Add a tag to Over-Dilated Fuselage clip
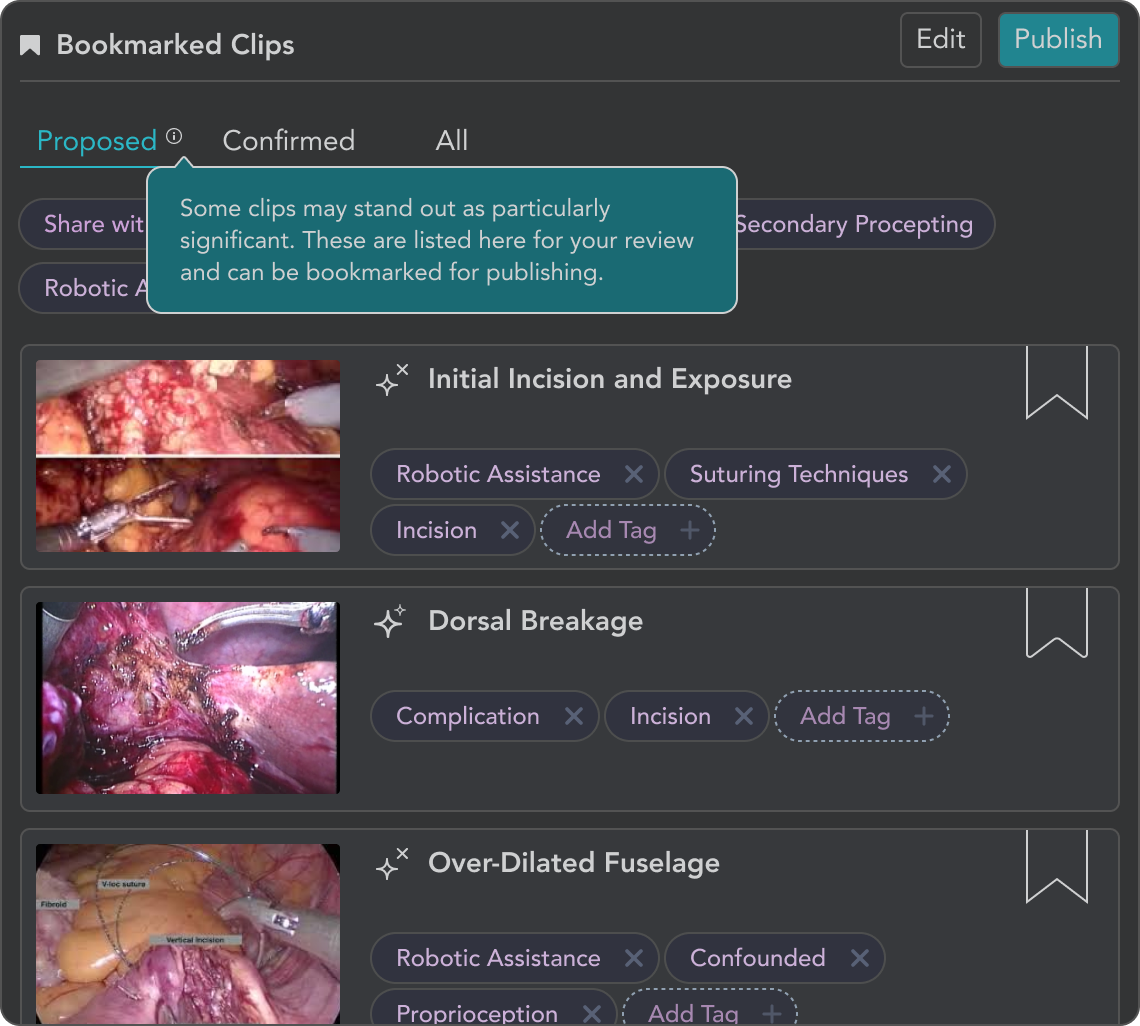The height and width of the screenshot is (1026, 1140). (710, 1007)
